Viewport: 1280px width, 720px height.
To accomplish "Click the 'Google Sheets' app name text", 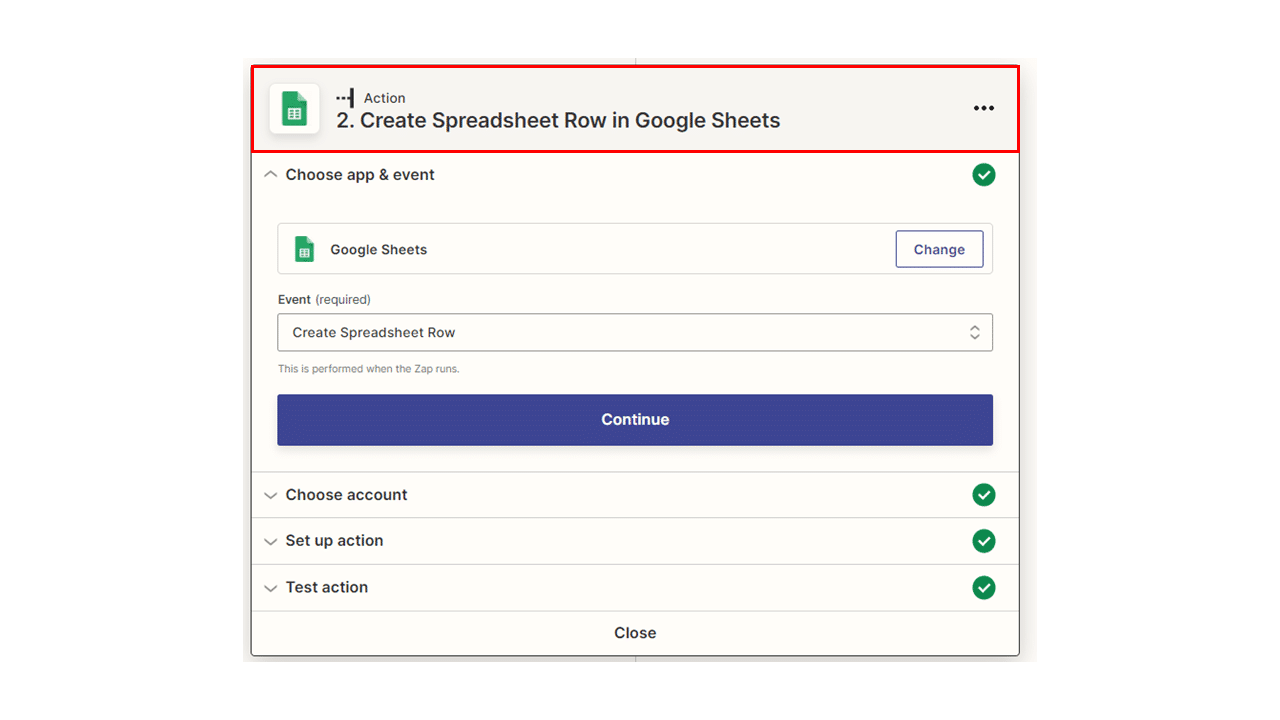I will point(379,250).
